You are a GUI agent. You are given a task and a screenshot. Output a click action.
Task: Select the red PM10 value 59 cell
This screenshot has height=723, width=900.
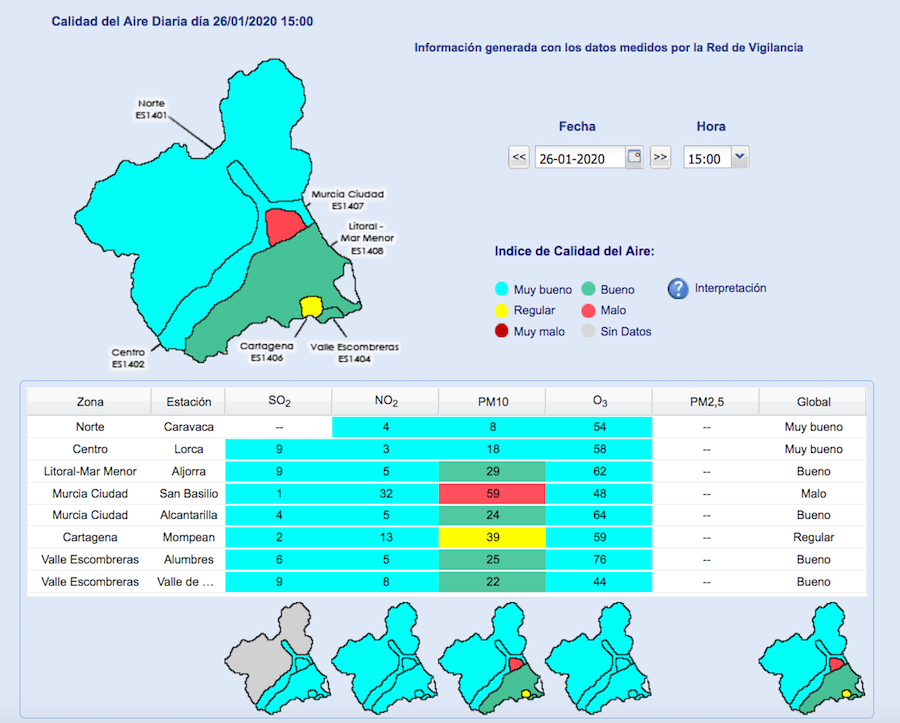pos(491,493)
